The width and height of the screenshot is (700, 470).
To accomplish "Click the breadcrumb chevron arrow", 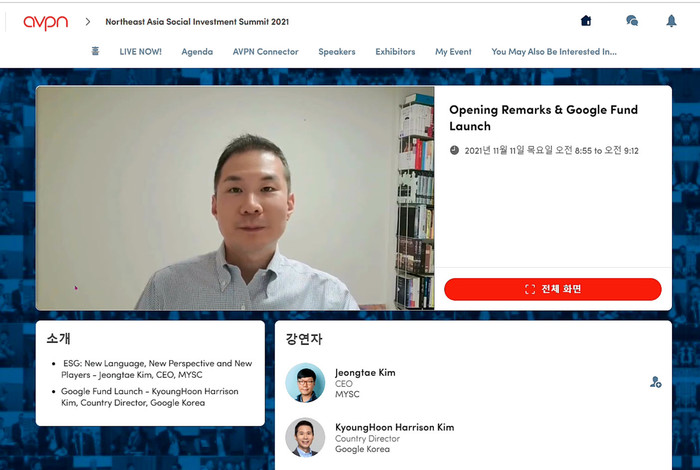I will tap(88, 21).
